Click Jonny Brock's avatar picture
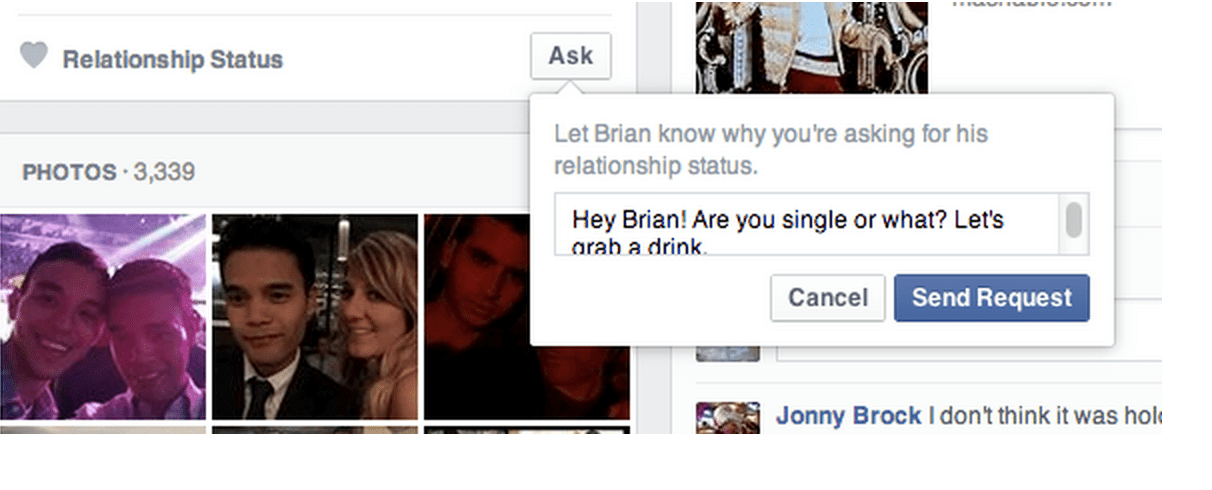Image resolution: width=1212 pixels, height=490 pixels. [728, 418]
